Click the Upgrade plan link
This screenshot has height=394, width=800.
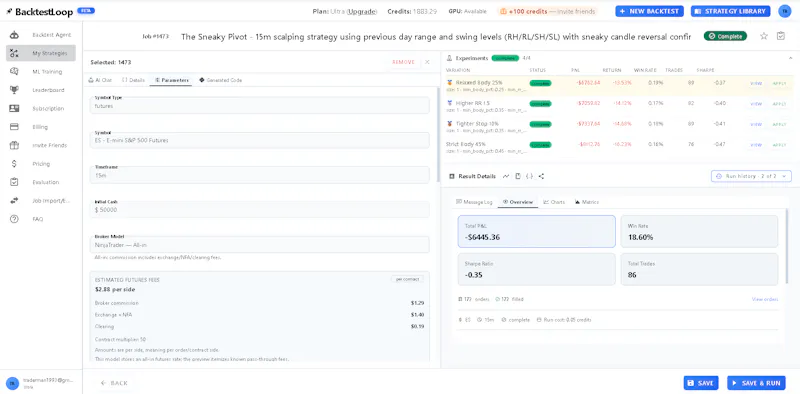tap(361, 11)
